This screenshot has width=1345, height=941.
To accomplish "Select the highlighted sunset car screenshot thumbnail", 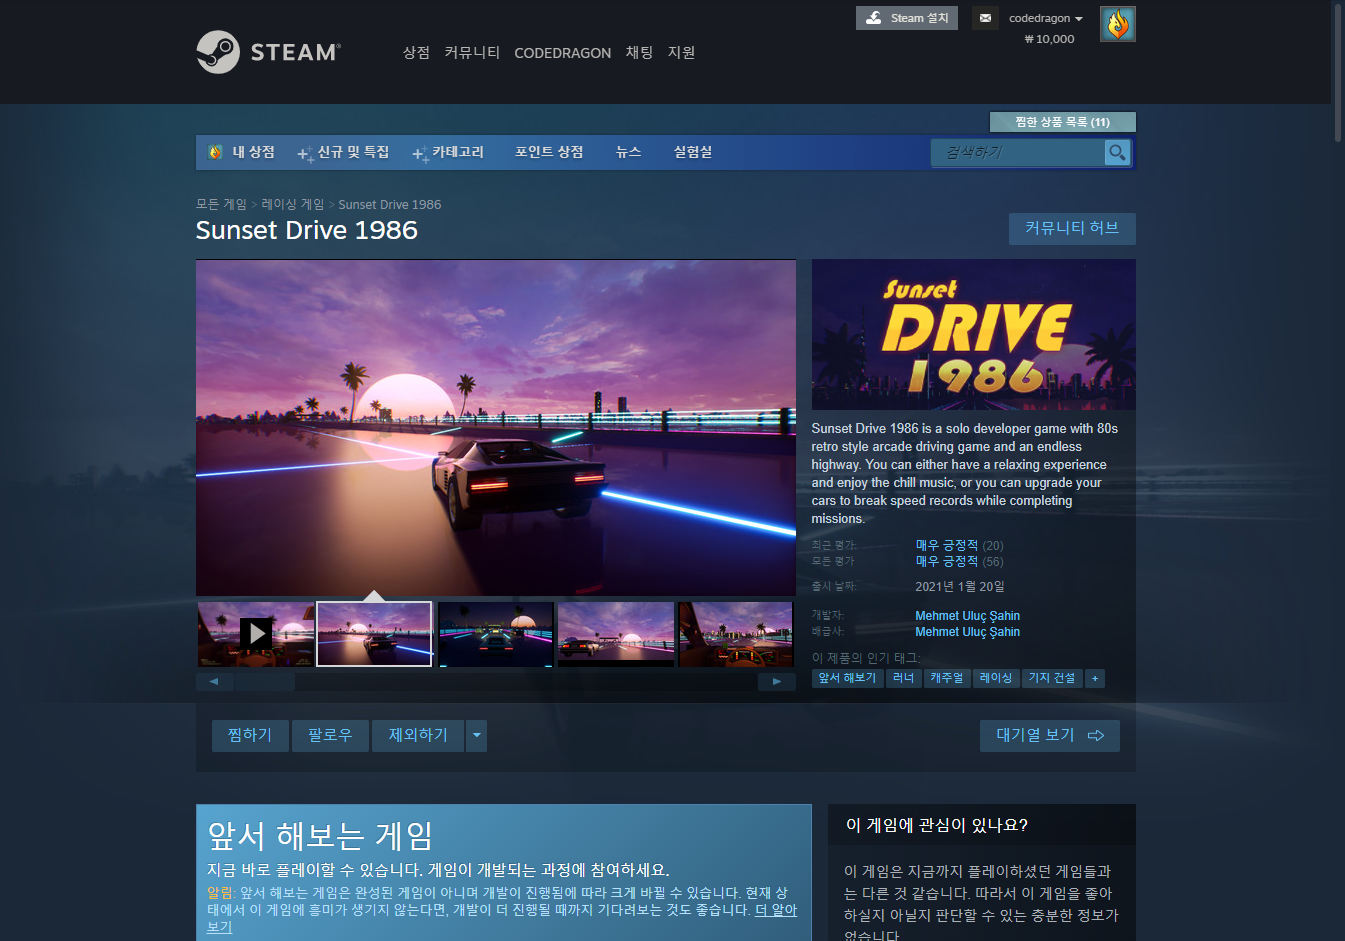I will tap(374, 633).
